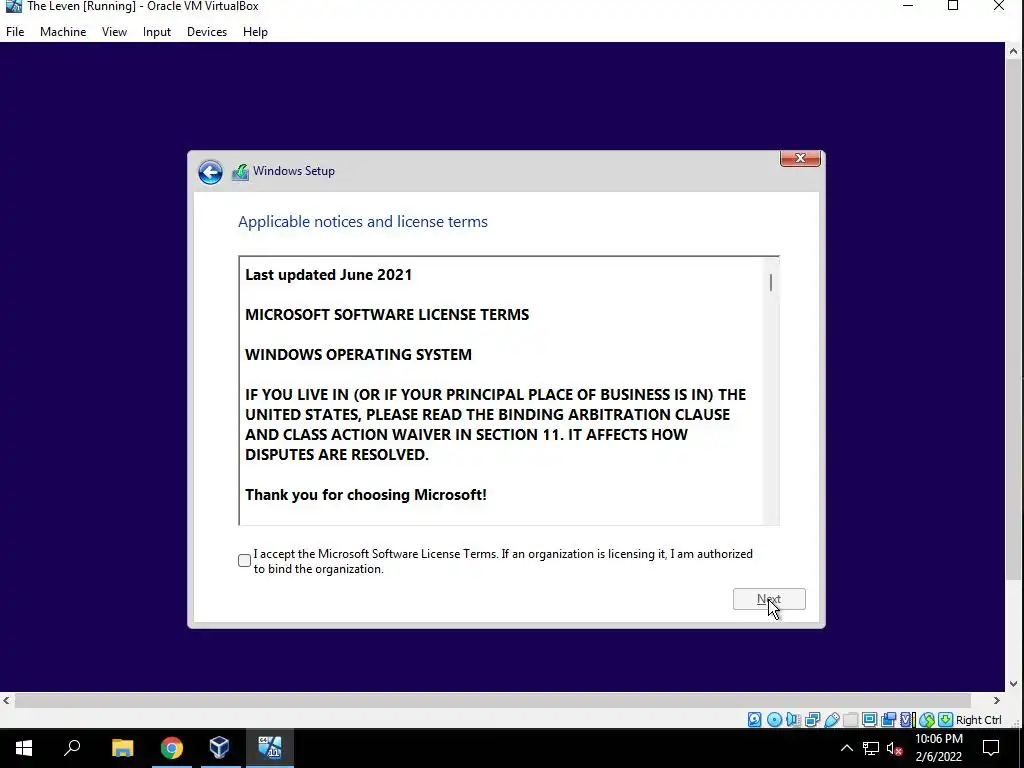Open the File menu
Viewport: 1024px width, 768px height.
point(15,31)
